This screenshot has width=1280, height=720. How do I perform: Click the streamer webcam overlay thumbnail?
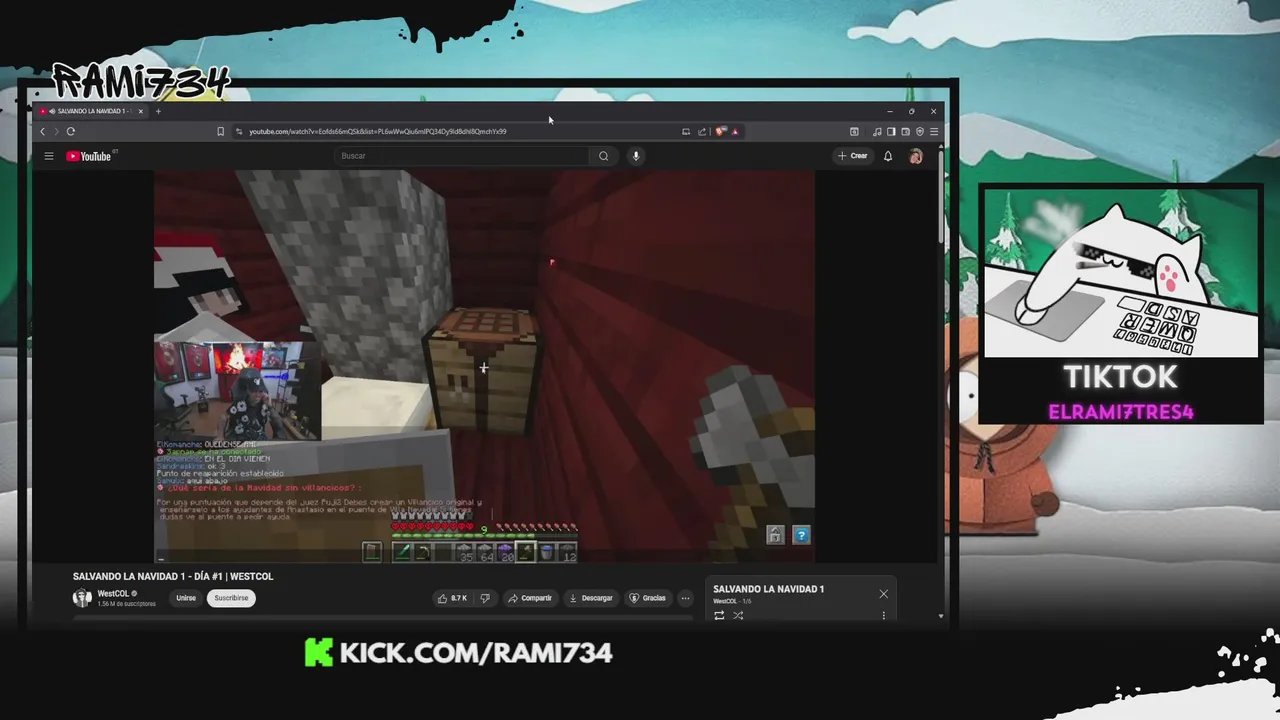click(x=237, y=391)
